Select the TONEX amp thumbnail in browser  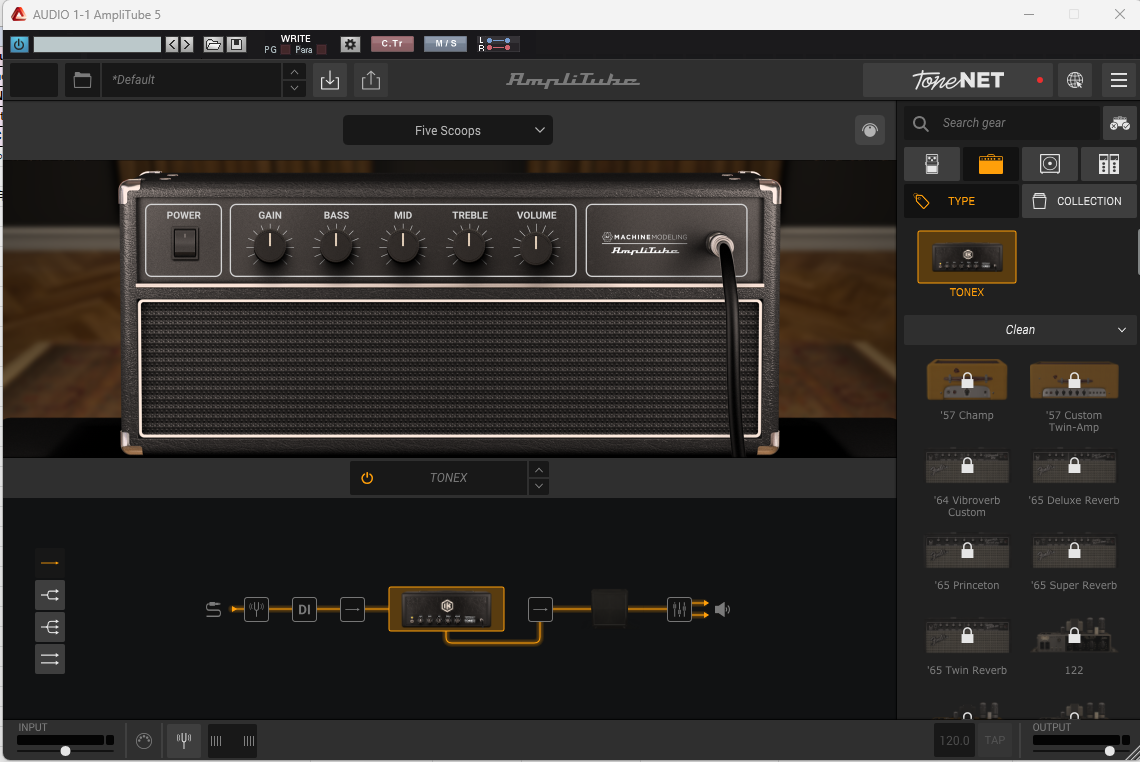967,257
